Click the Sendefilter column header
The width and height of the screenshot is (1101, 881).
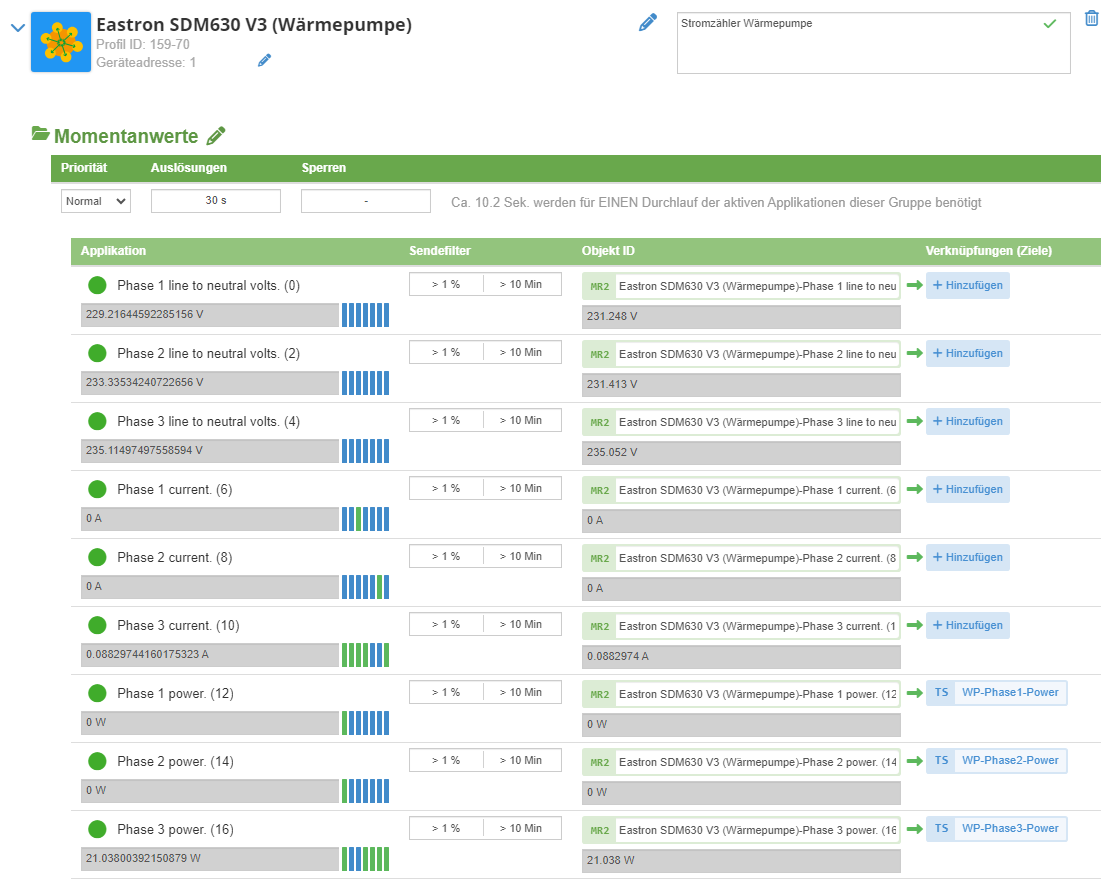[440, 251]
